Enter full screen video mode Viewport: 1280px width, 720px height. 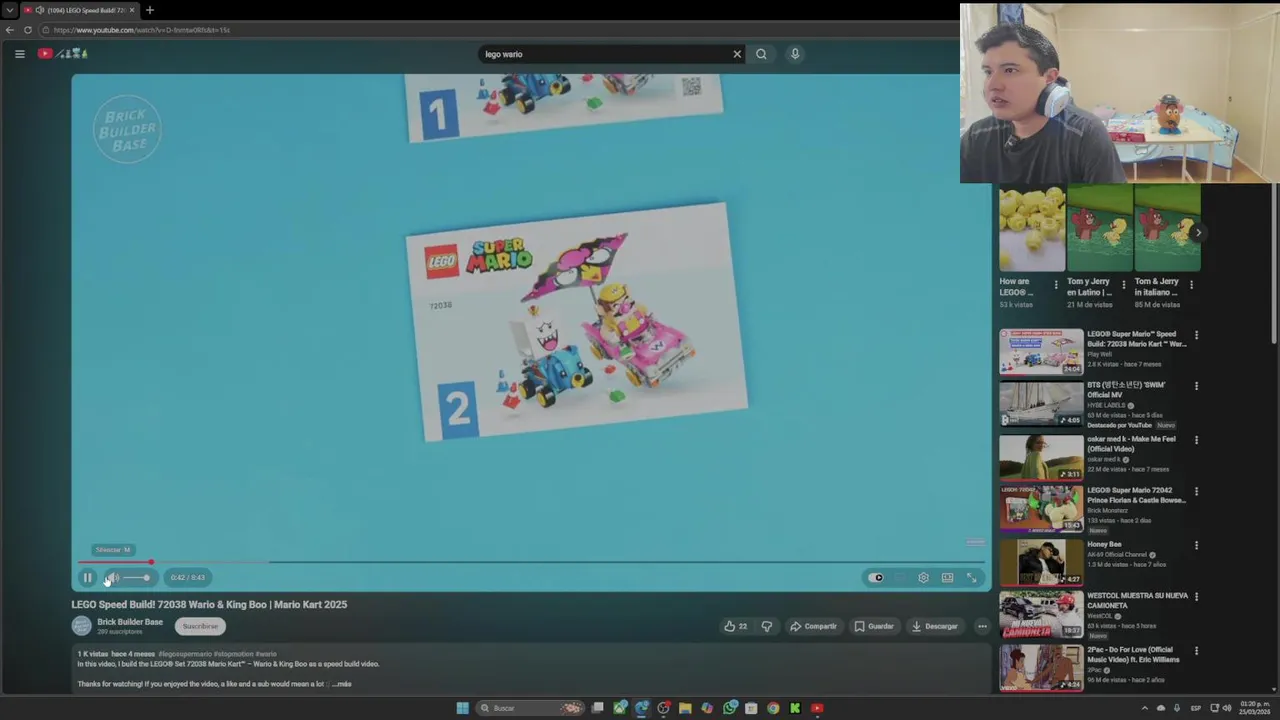pyautogui.click(x=971, y=577)
